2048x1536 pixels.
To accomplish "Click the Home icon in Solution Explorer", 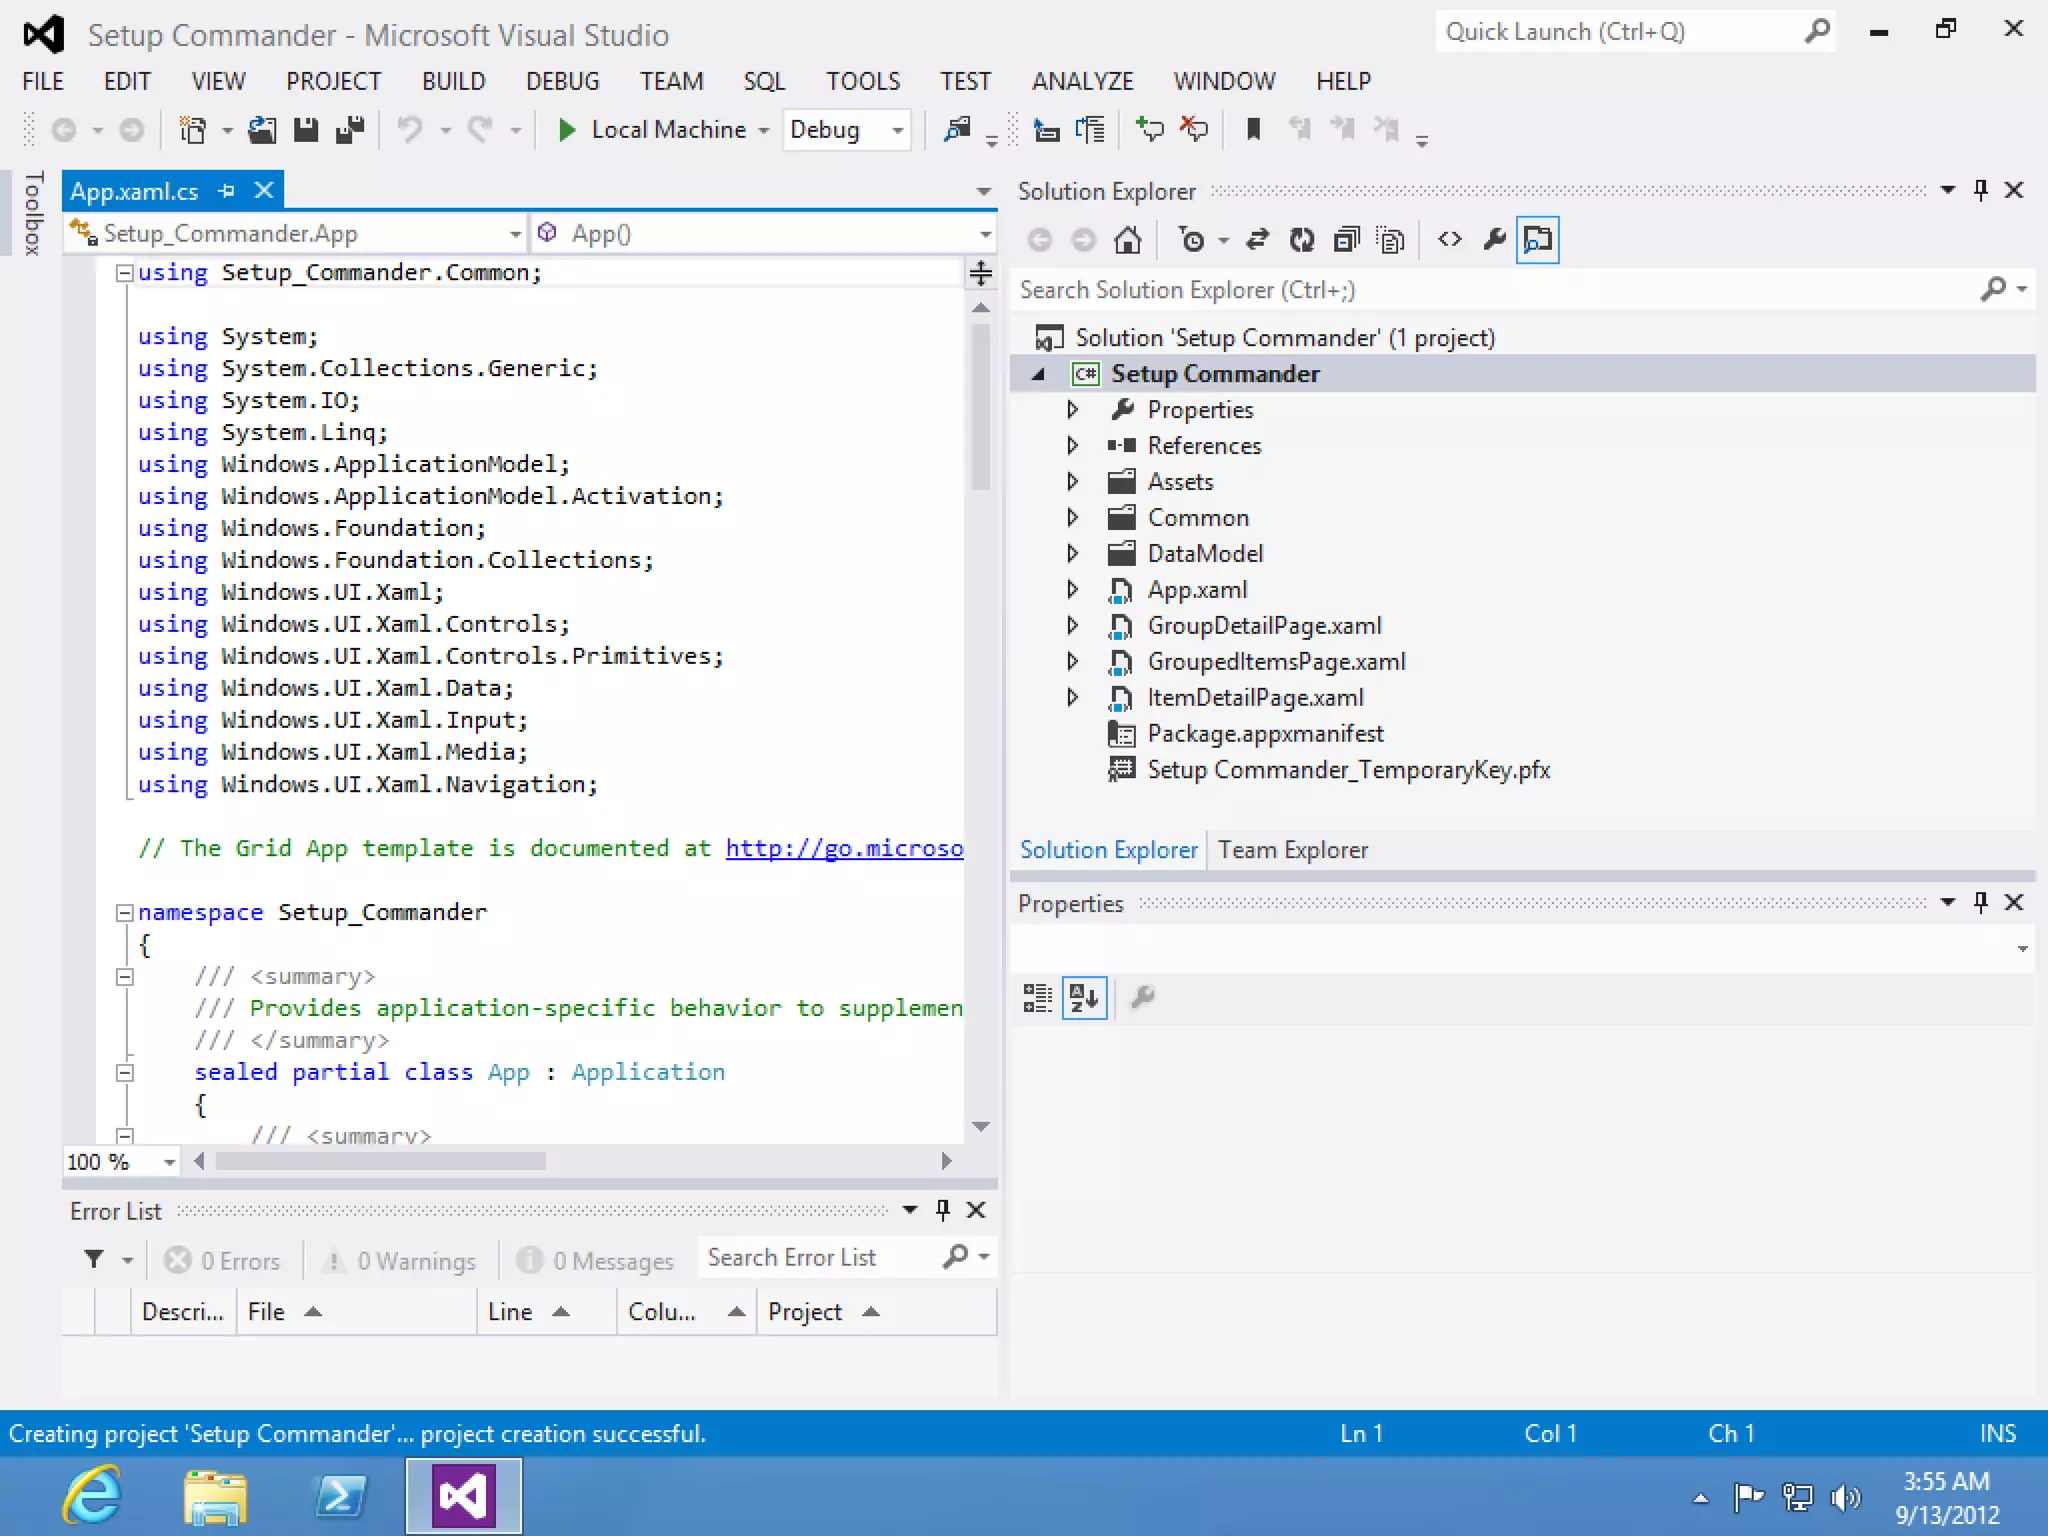I will pos(1128,240).
